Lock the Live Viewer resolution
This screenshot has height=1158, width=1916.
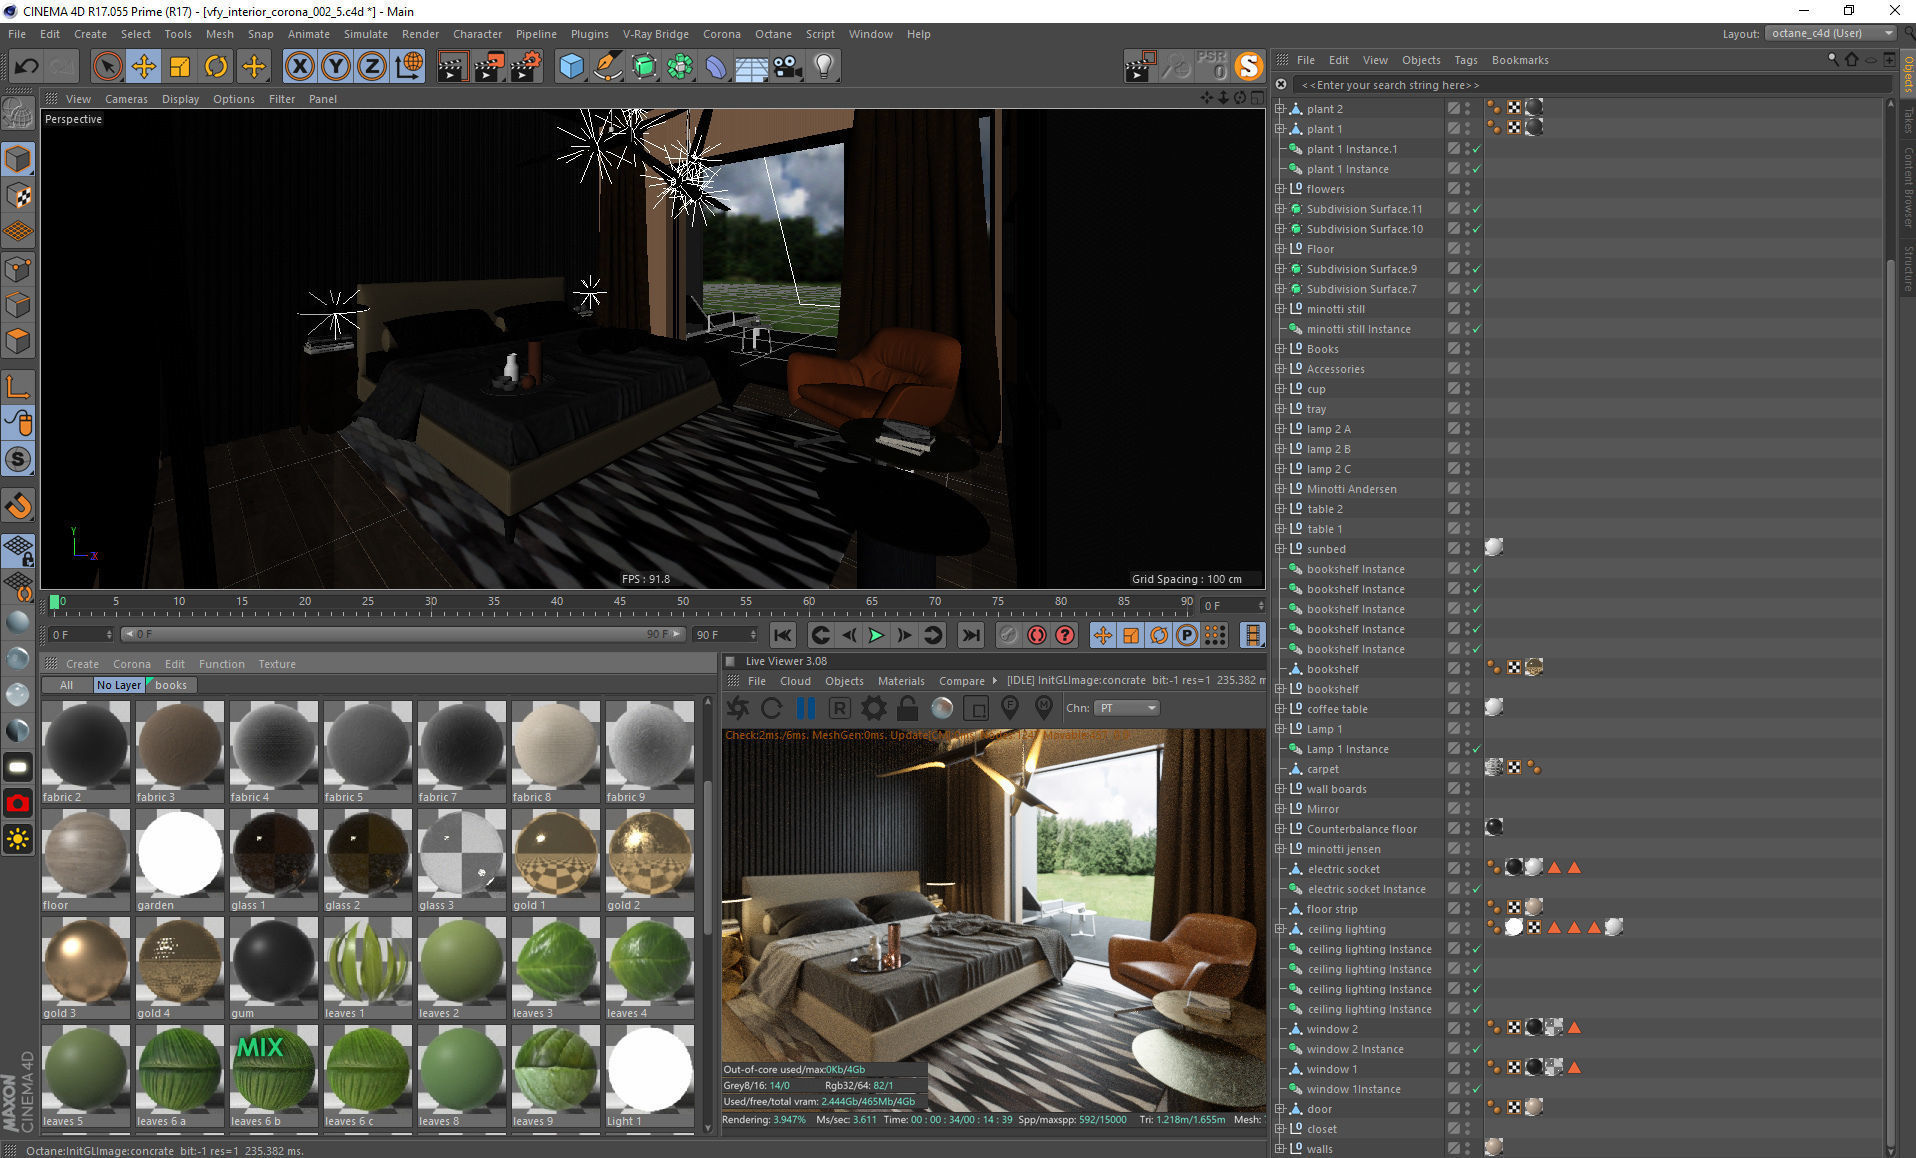pyautogui.click(x=907, y=708)
